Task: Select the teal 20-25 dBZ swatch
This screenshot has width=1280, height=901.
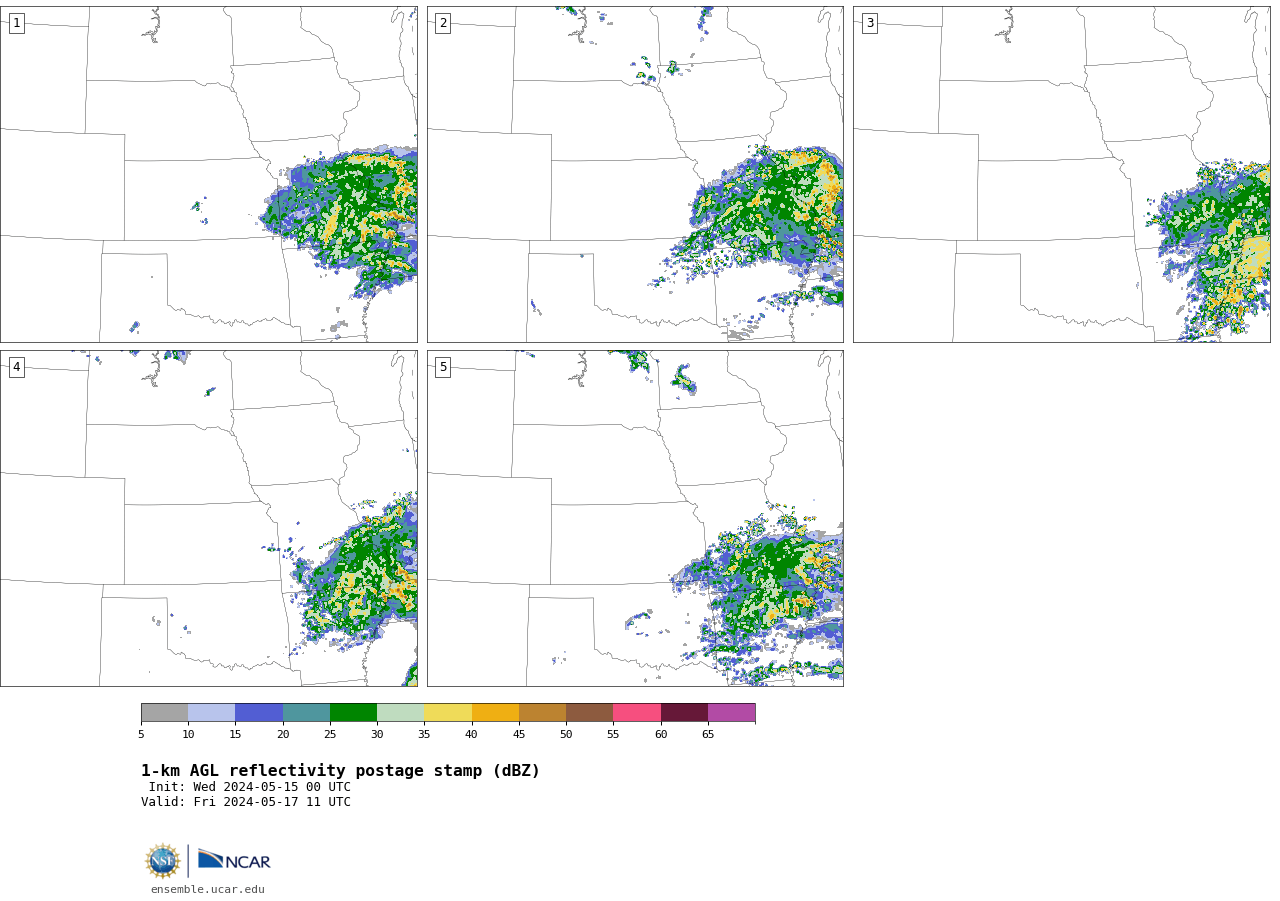Action: [x=307, y=712]
